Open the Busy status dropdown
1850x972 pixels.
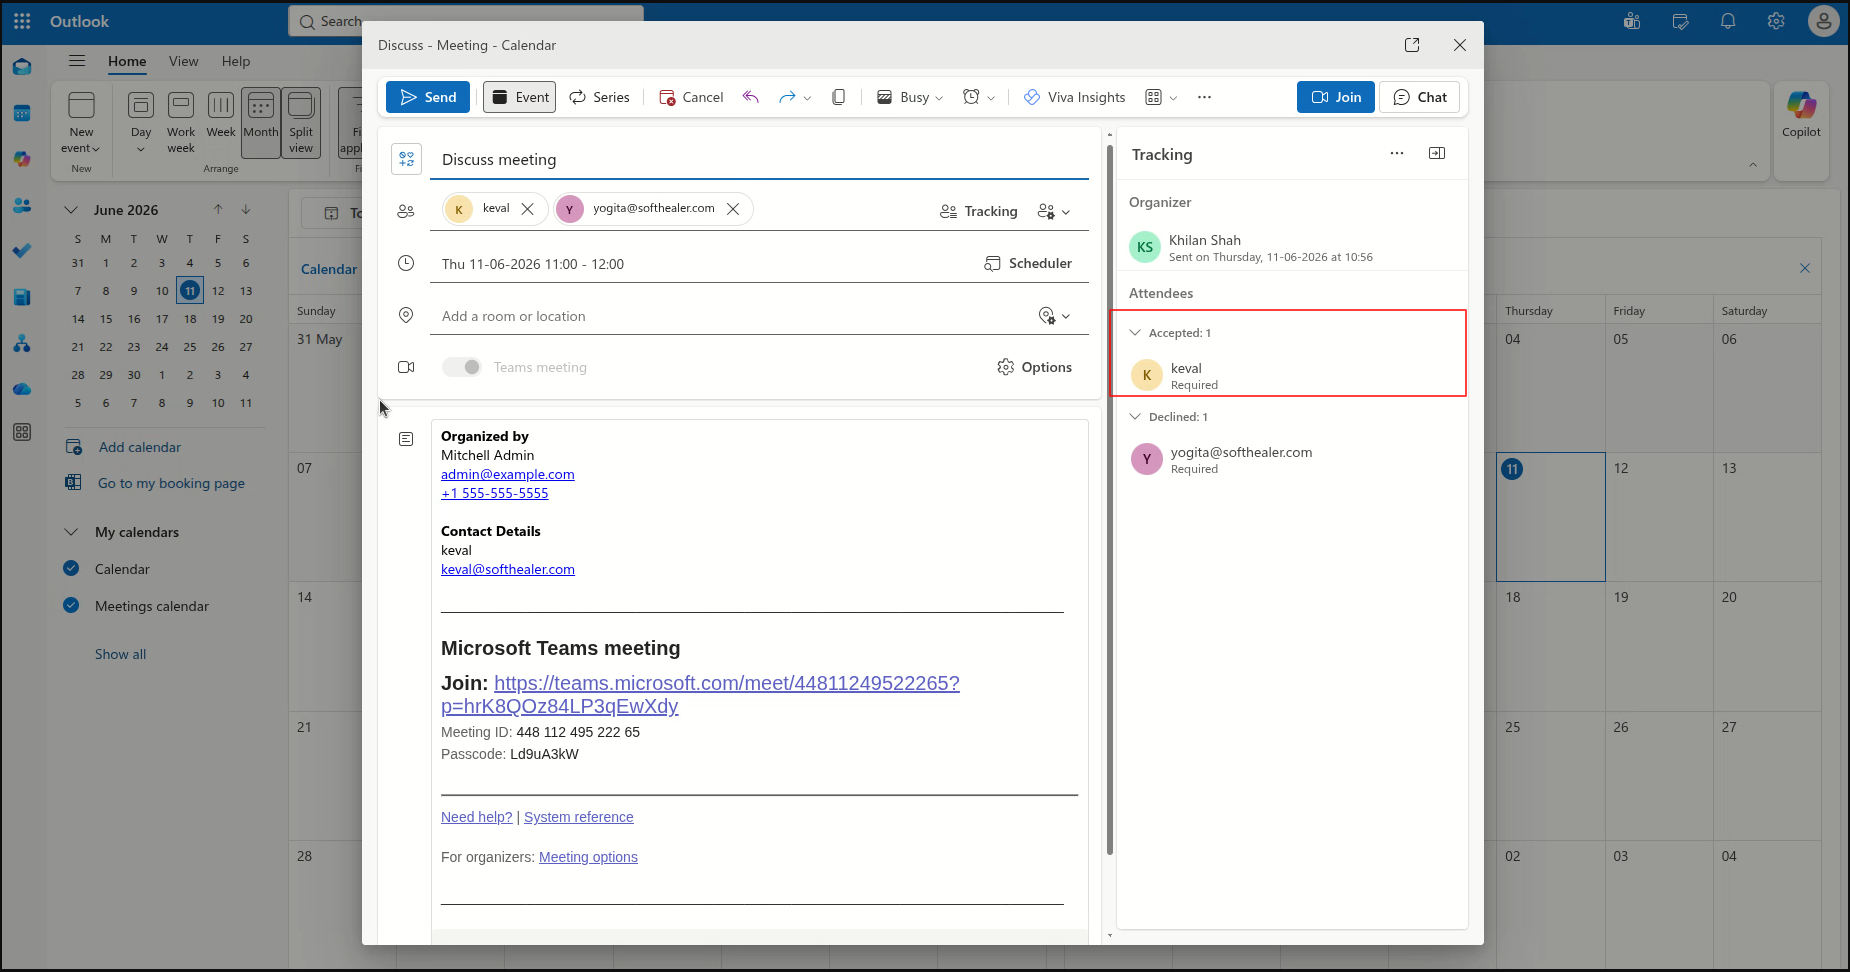(x=910, y=97)
